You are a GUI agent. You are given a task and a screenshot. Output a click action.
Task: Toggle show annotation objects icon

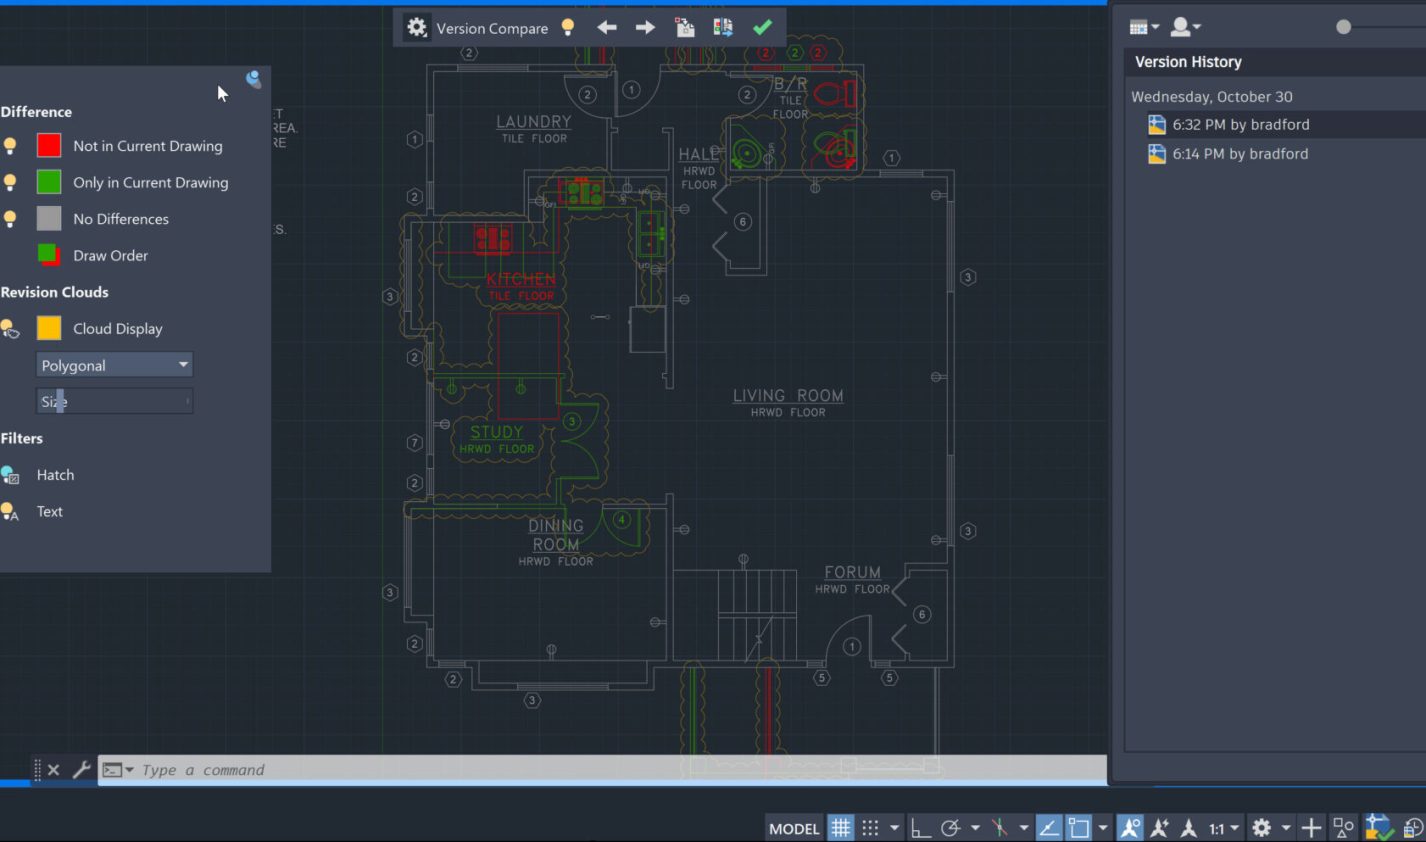[1130, 828]
